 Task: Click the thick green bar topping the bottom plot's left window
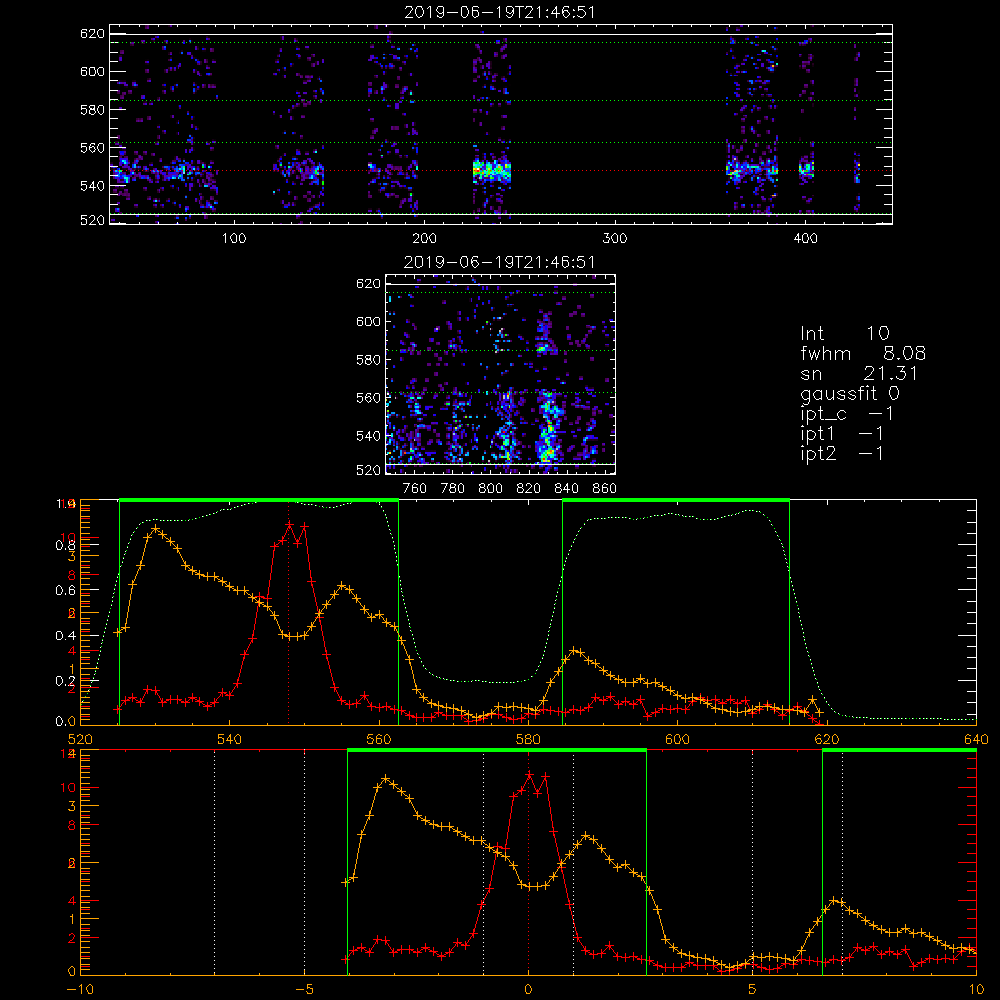pos(497,751)
